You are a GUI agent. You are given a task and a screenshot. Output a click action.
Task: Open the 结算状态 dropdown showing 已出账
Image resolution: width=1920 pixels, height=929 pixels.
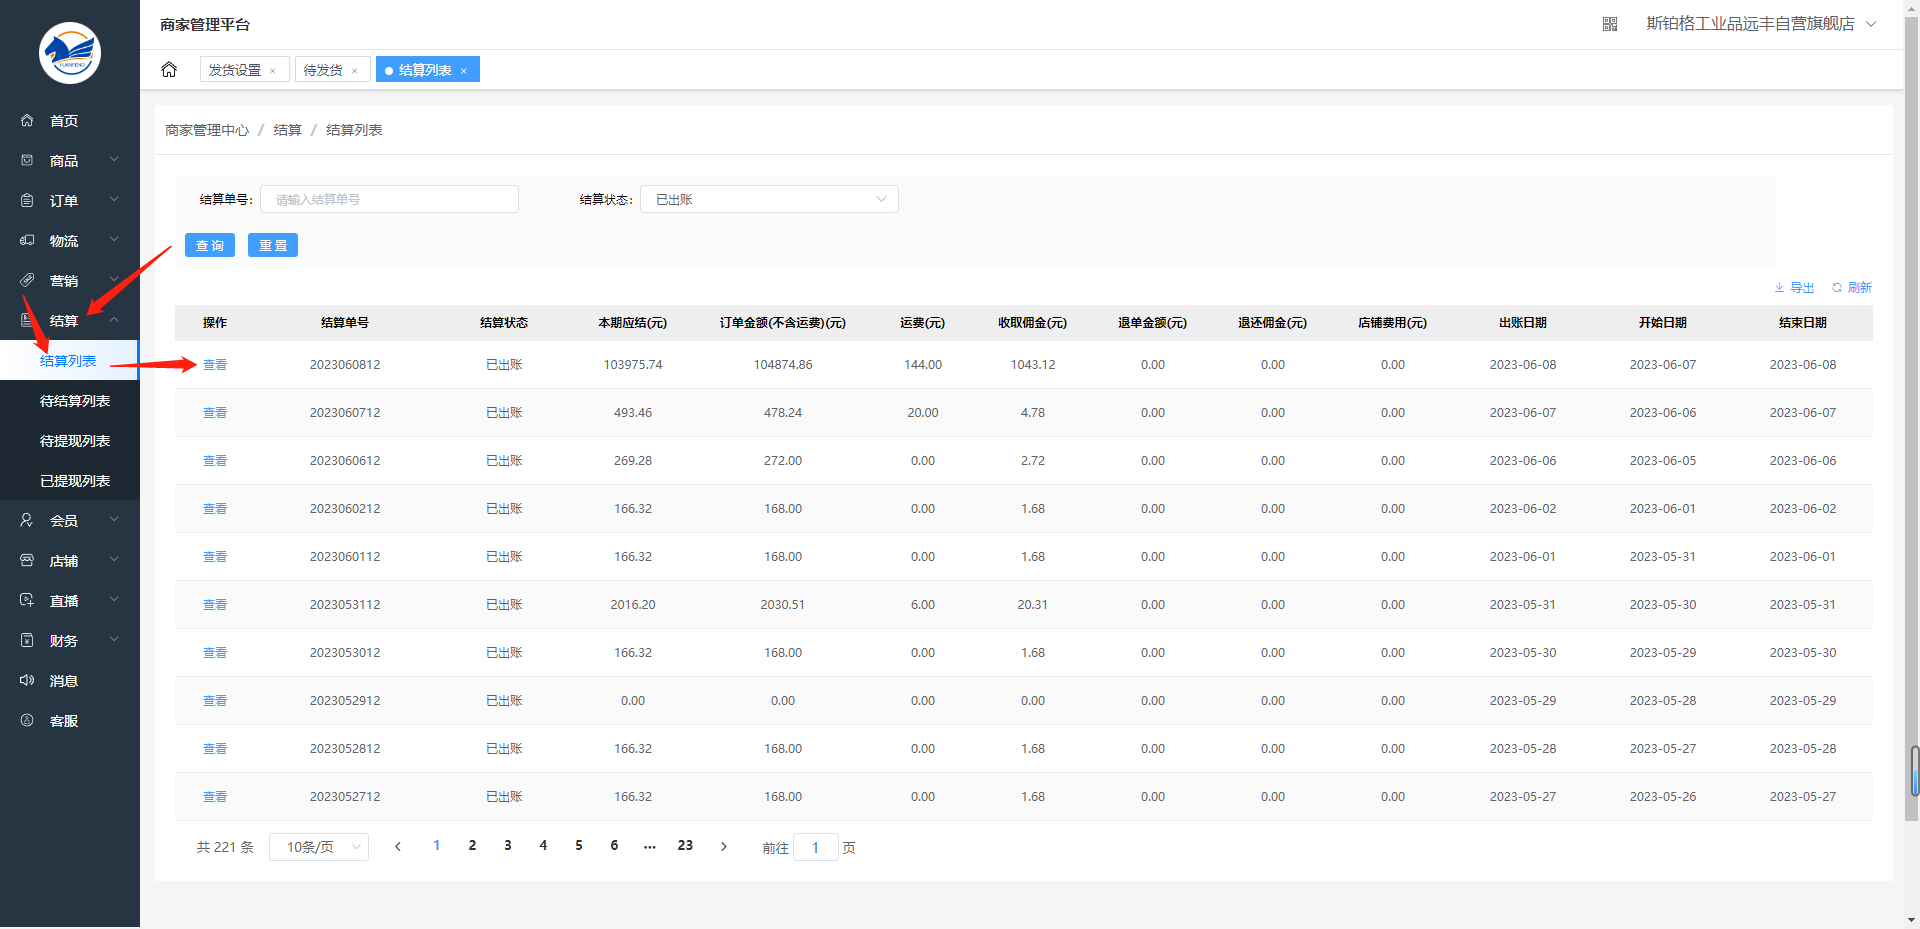click(x=769, y=199)
